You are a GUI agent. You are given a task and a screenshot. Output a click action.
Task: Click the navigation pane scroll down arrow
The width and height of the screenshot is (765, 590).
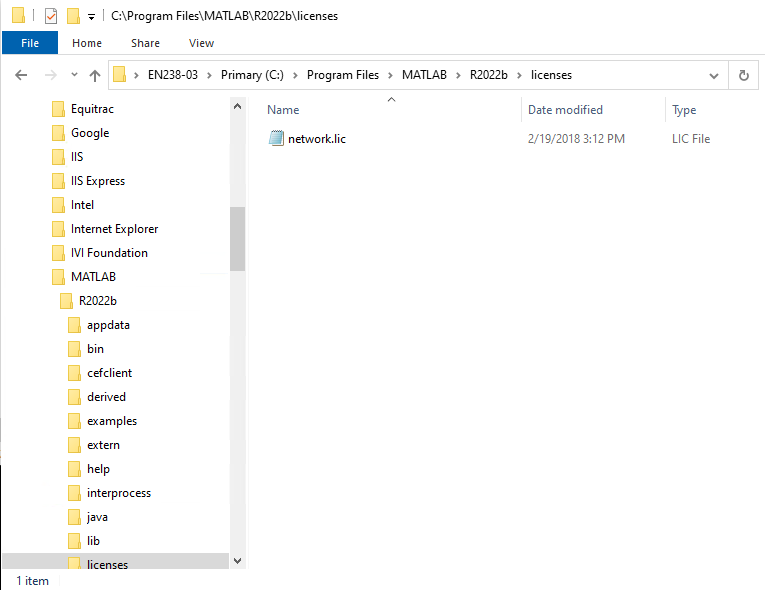(238, 561)
